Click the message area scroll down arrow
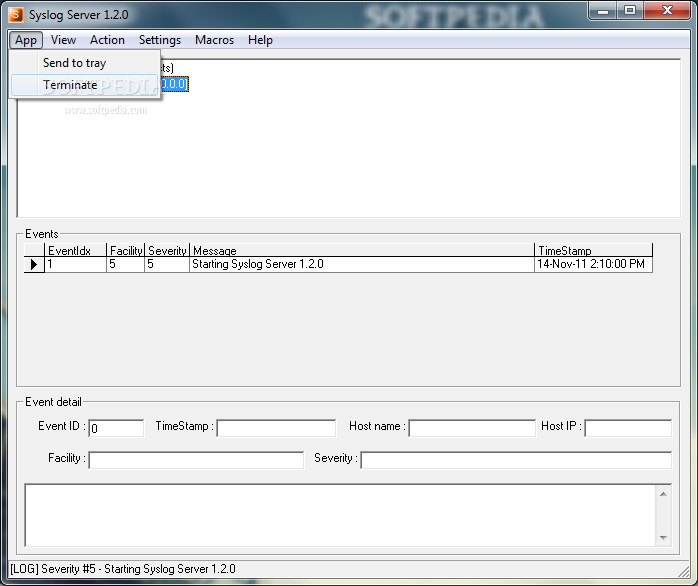The image size is (698, 586). point(663,537)
